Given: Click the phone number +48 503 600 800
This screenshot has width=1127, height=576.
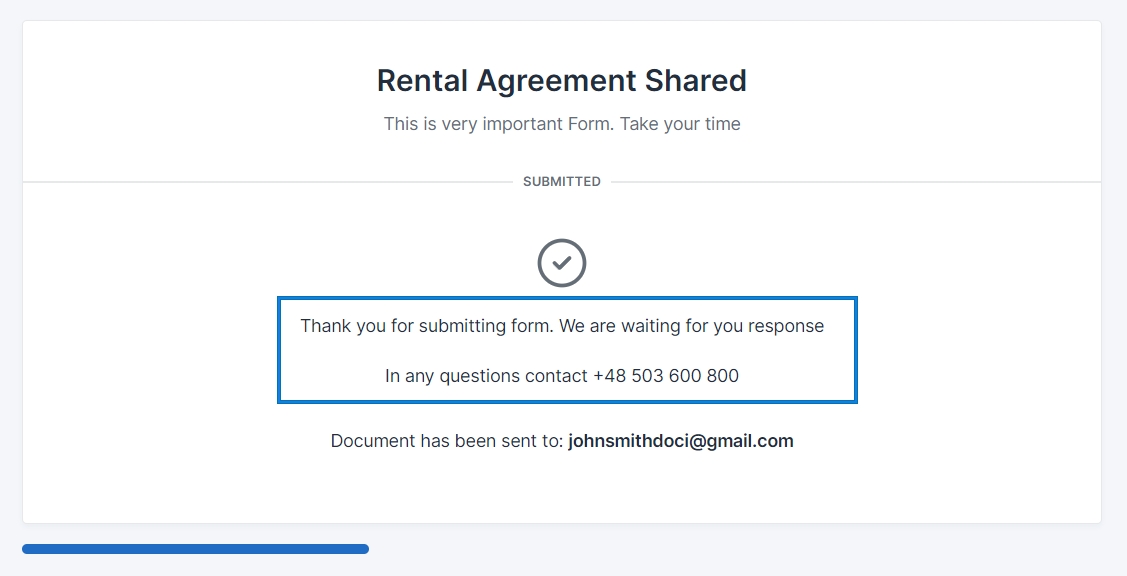Looking at the screenshot, I should tap(666, 376).
